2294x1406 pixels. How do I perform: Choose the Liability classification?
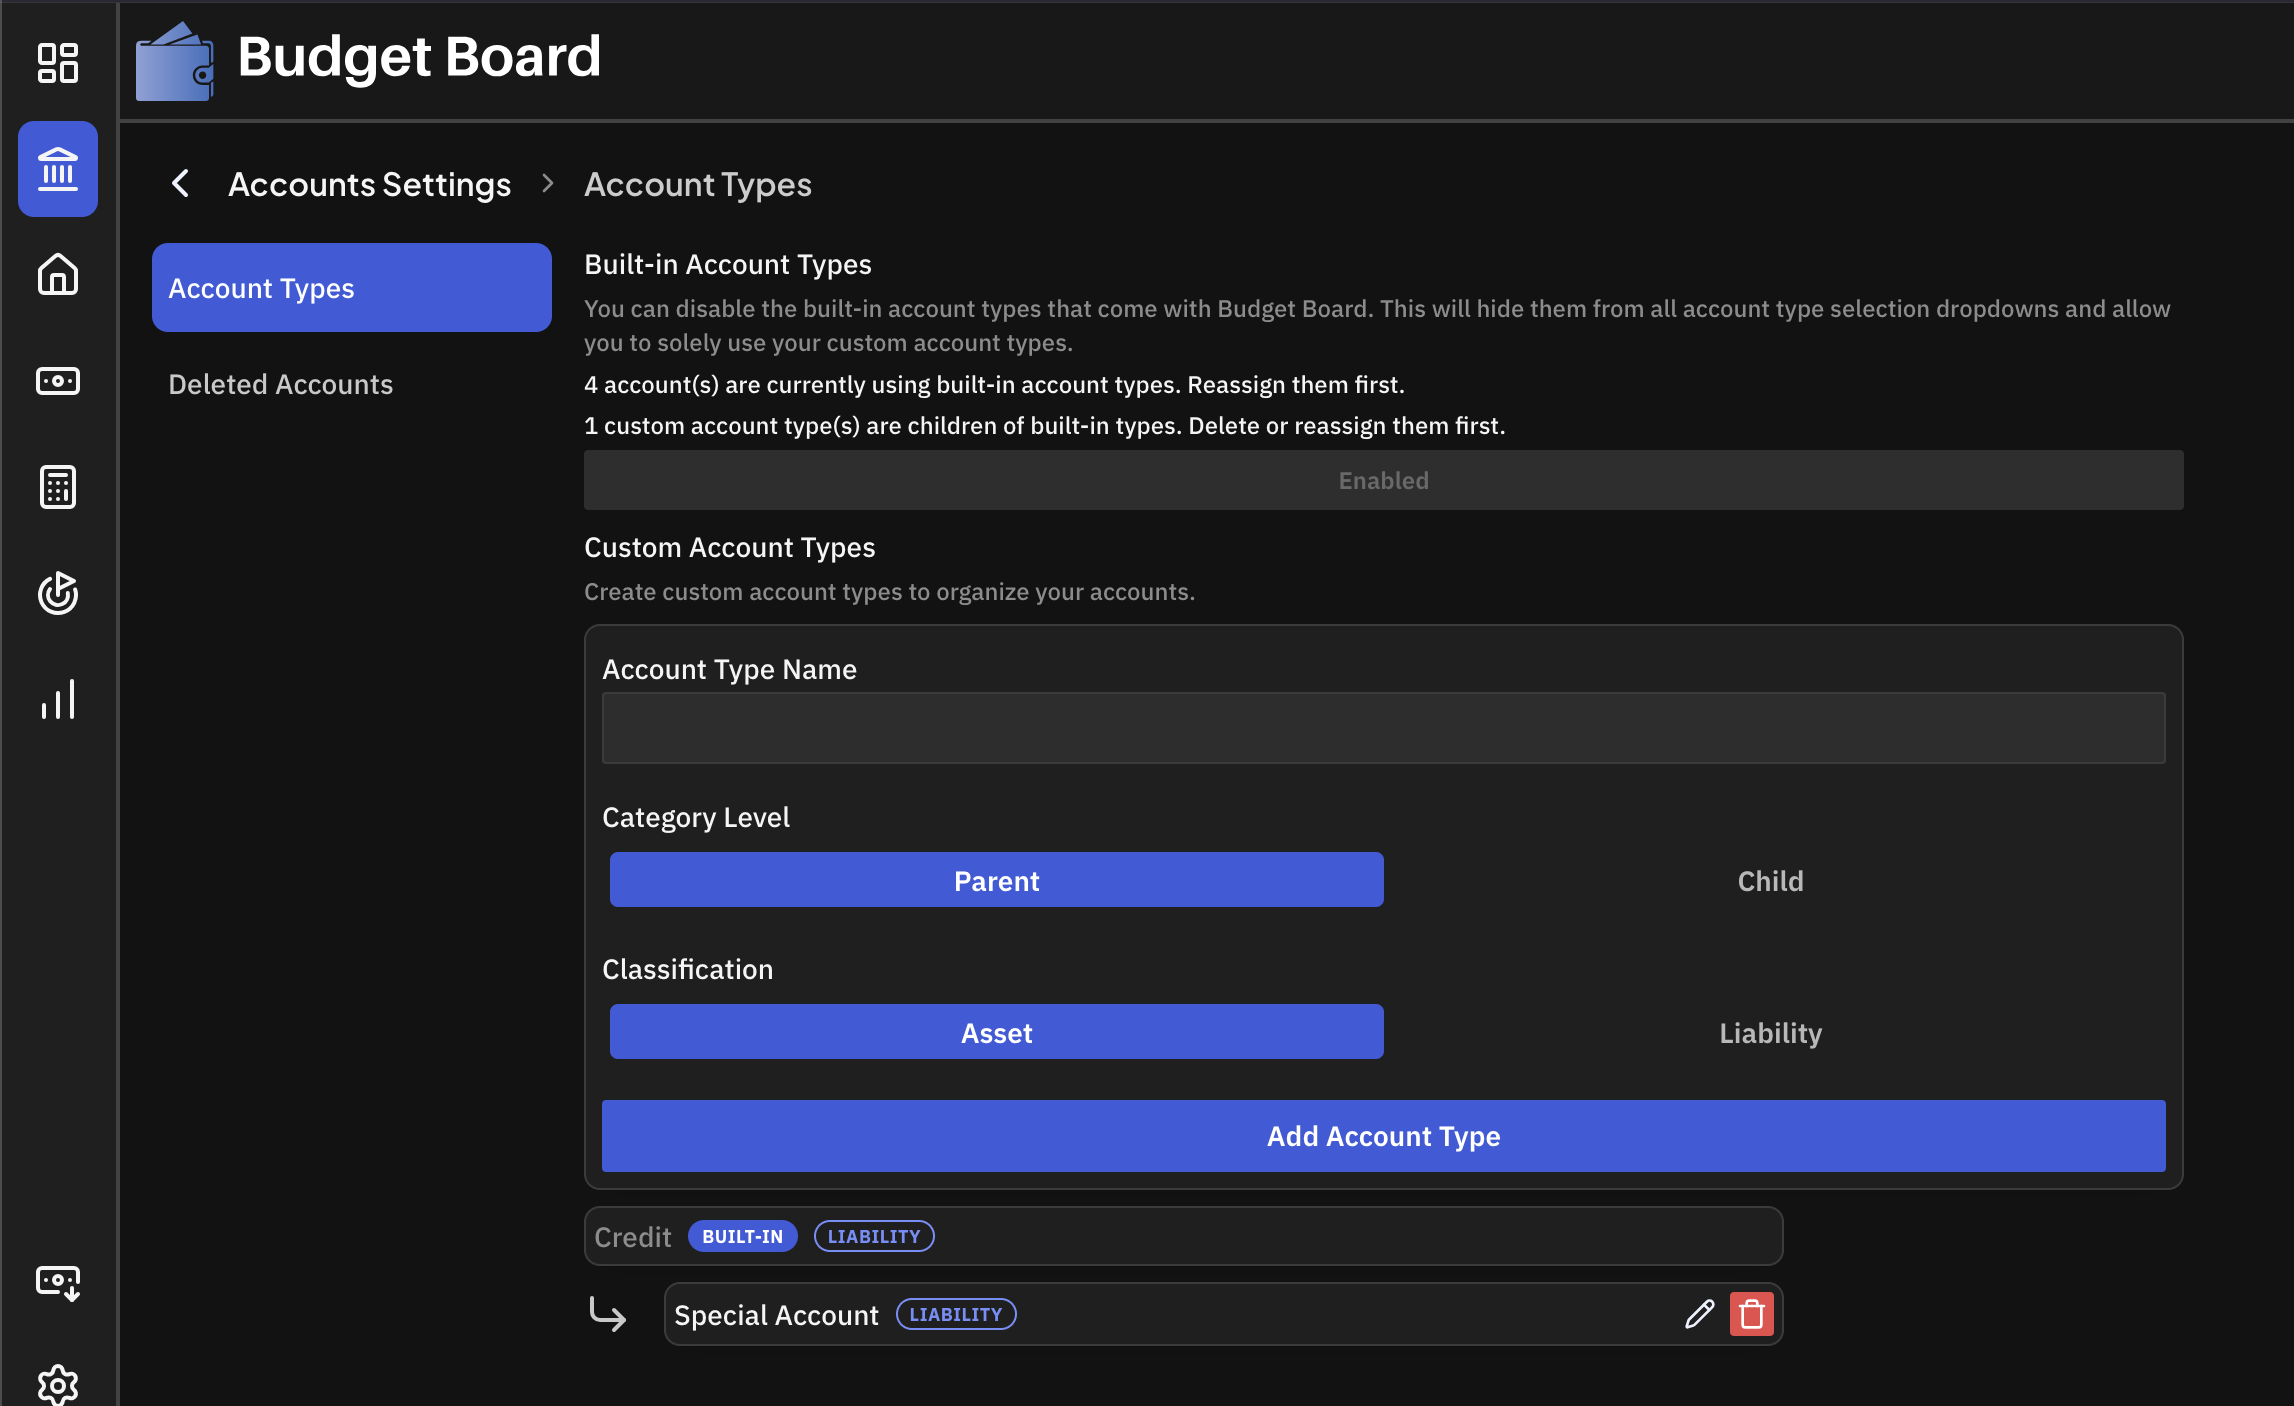(x=1770, y=1032)
